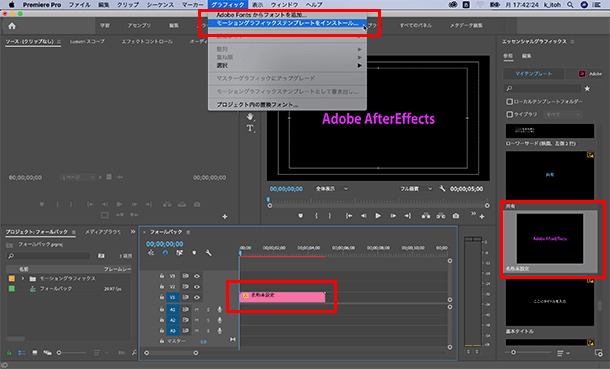Viewport: 610px width, 369px height.
Task: Enable the Libraries checkbox in Essential Graphics
Action: (509, 114)
